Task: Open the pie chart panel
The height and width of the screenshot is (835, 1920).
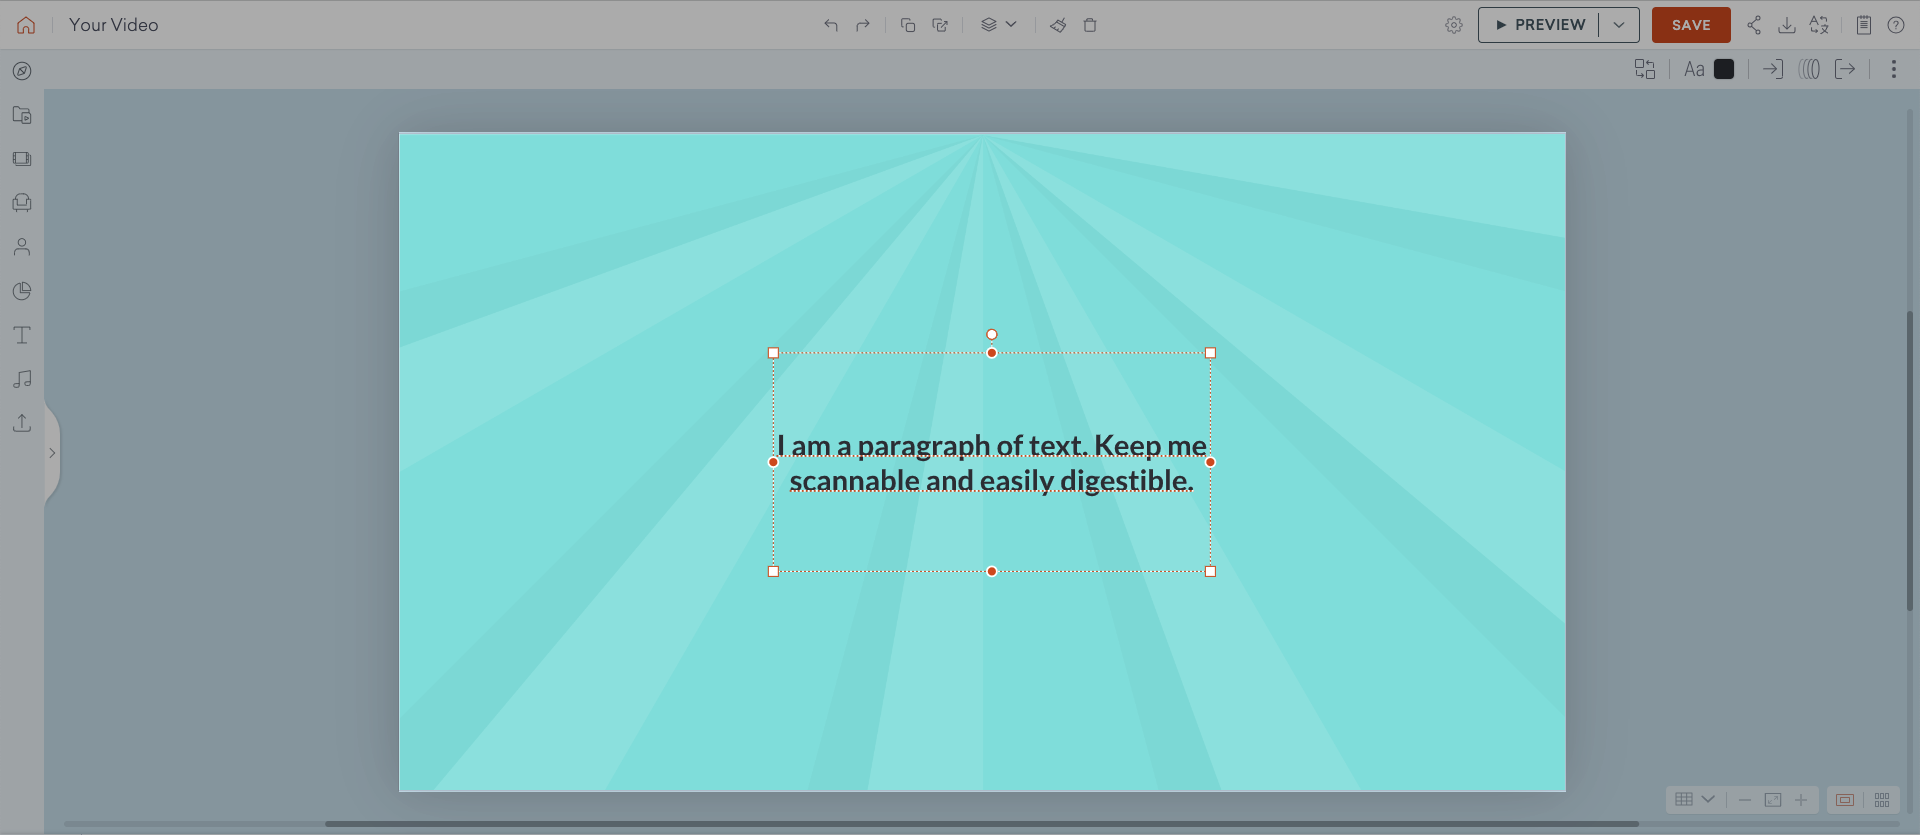Action: click(x=22, y=291)
